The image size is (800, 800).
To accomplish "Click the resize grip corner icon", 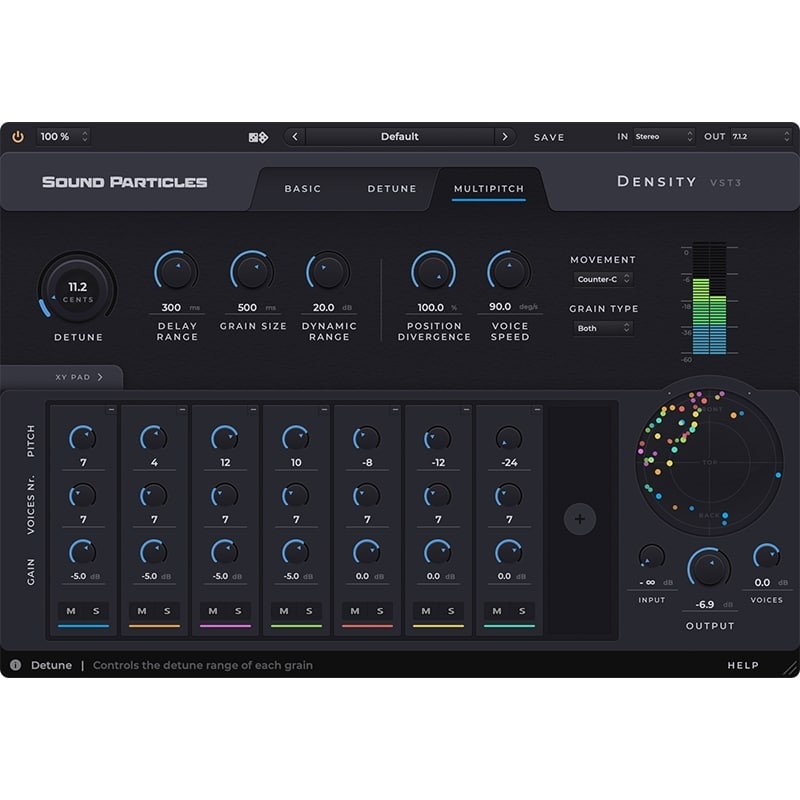I will (791, 668).
